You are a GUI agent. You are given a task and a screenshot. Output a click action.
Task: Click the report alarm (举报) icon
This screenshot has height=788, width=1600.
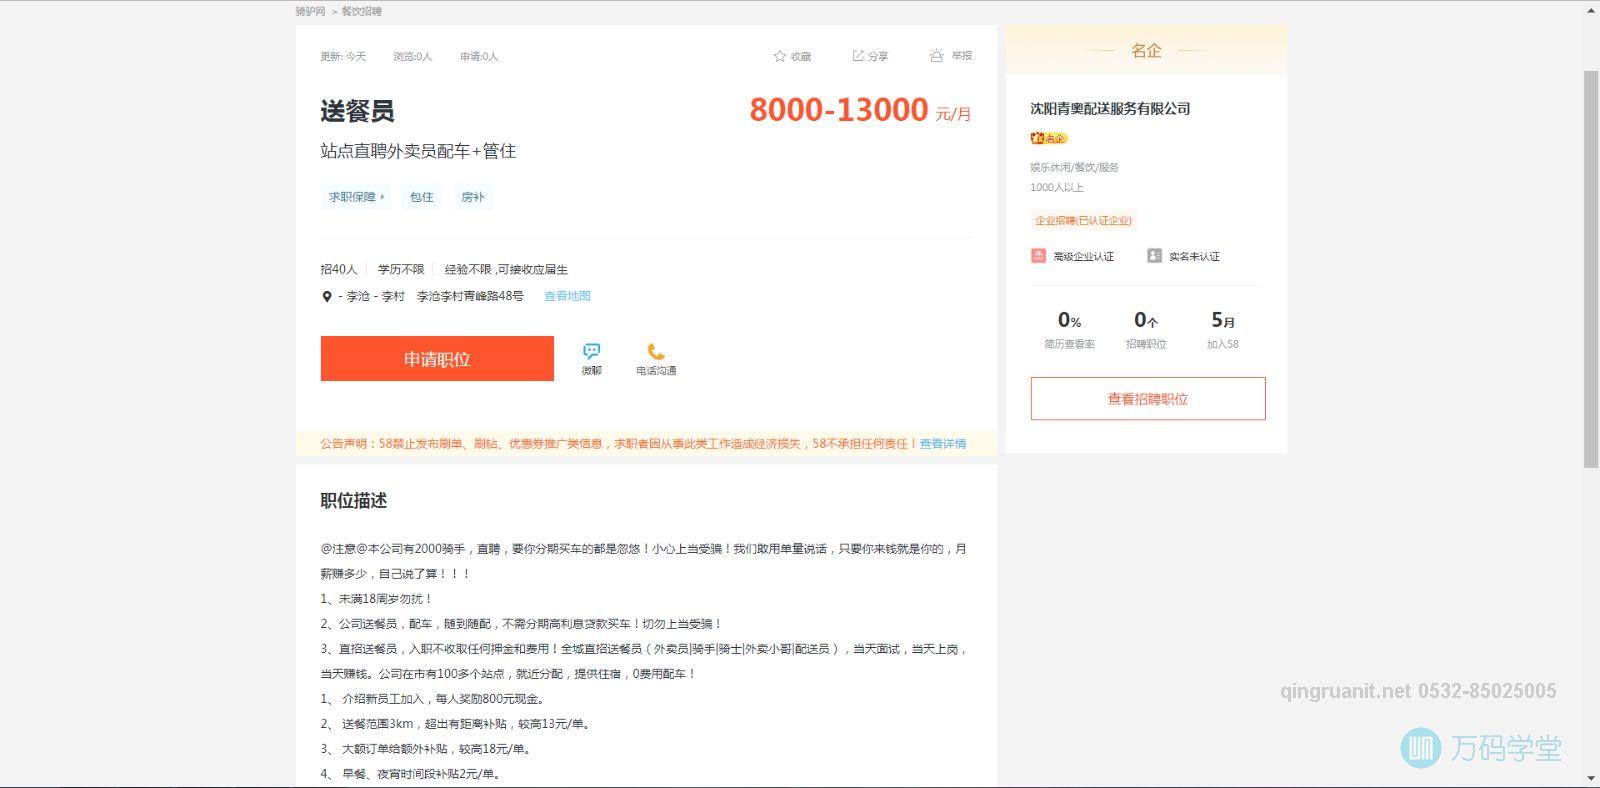click(x=936, y=56)
